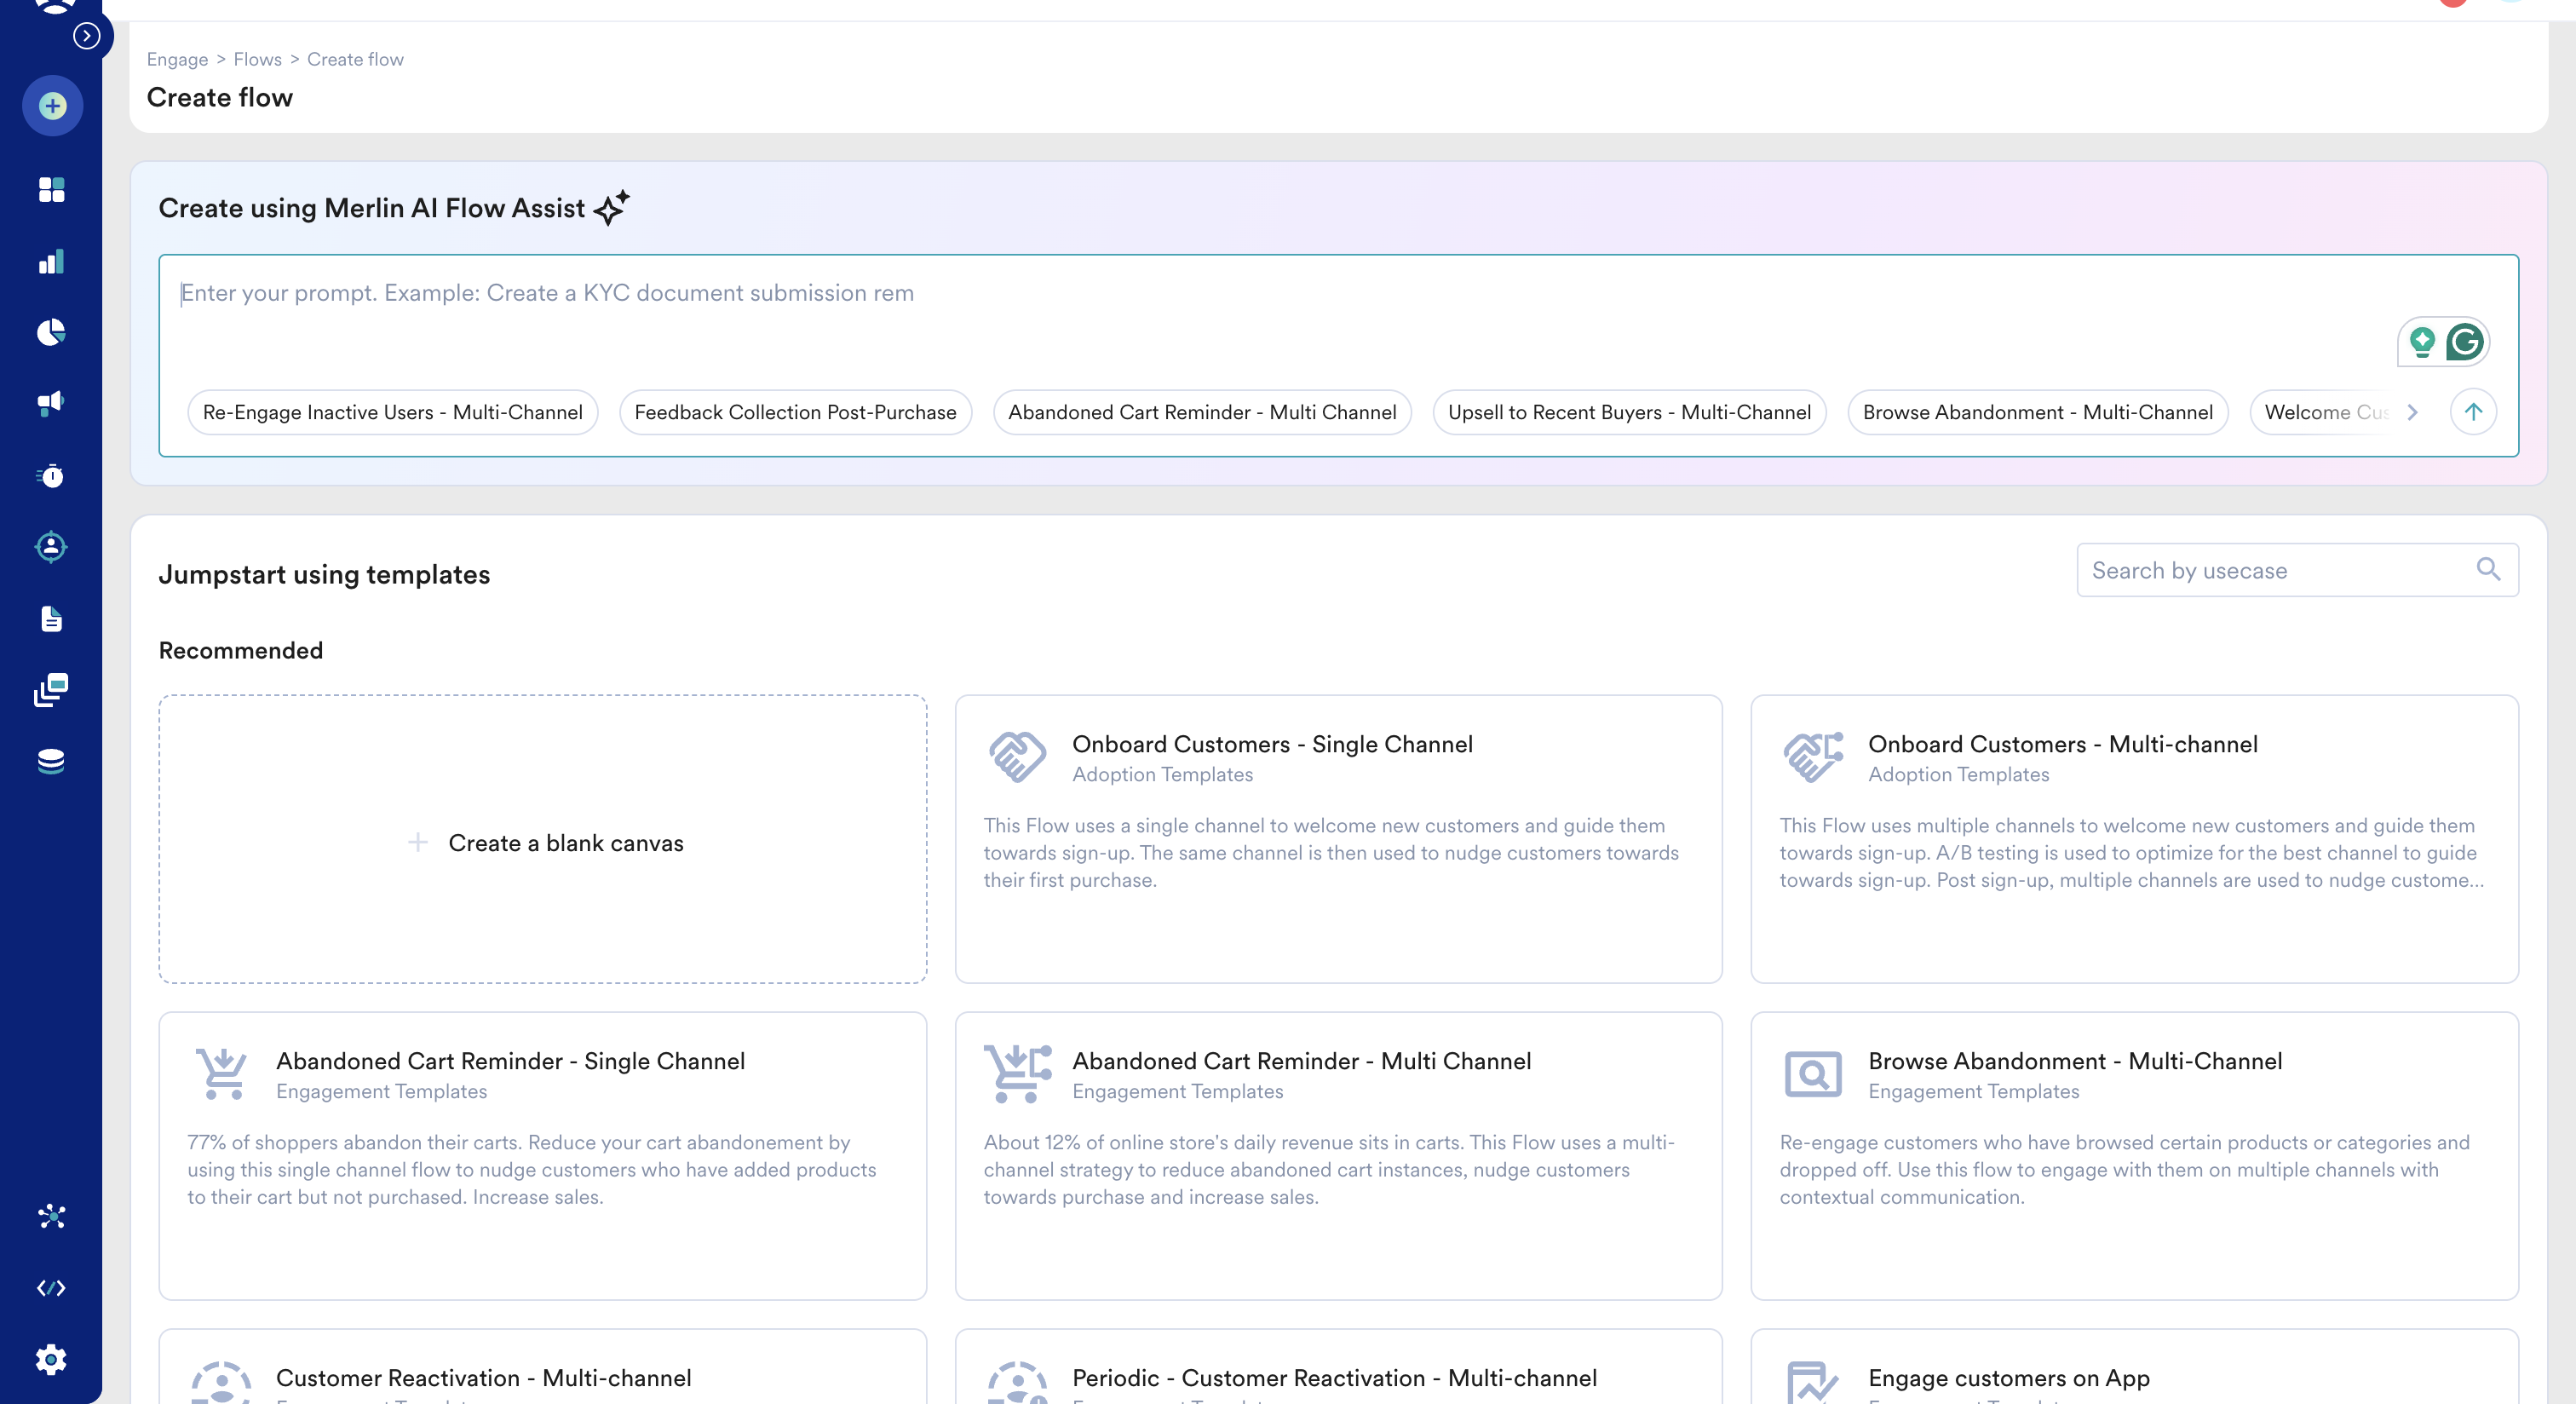Click the Grammarly icon in prompt box
This screenshot has width=2576, height=1404.
(x=2464, y=342)
